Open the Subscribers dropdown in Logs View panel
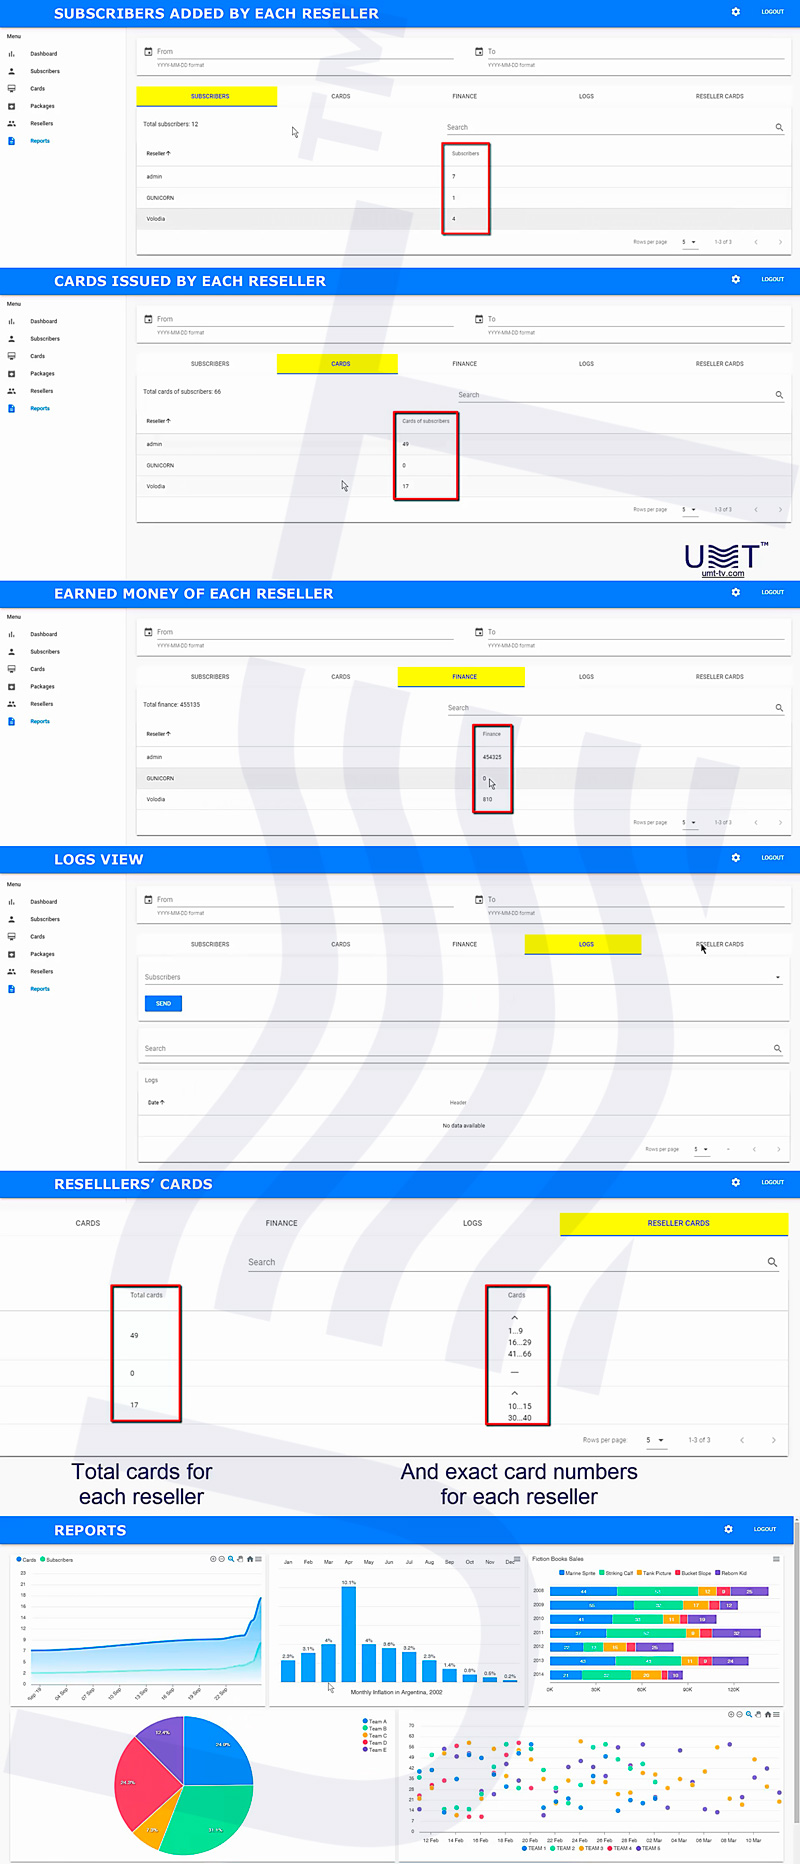 (462, 977)
